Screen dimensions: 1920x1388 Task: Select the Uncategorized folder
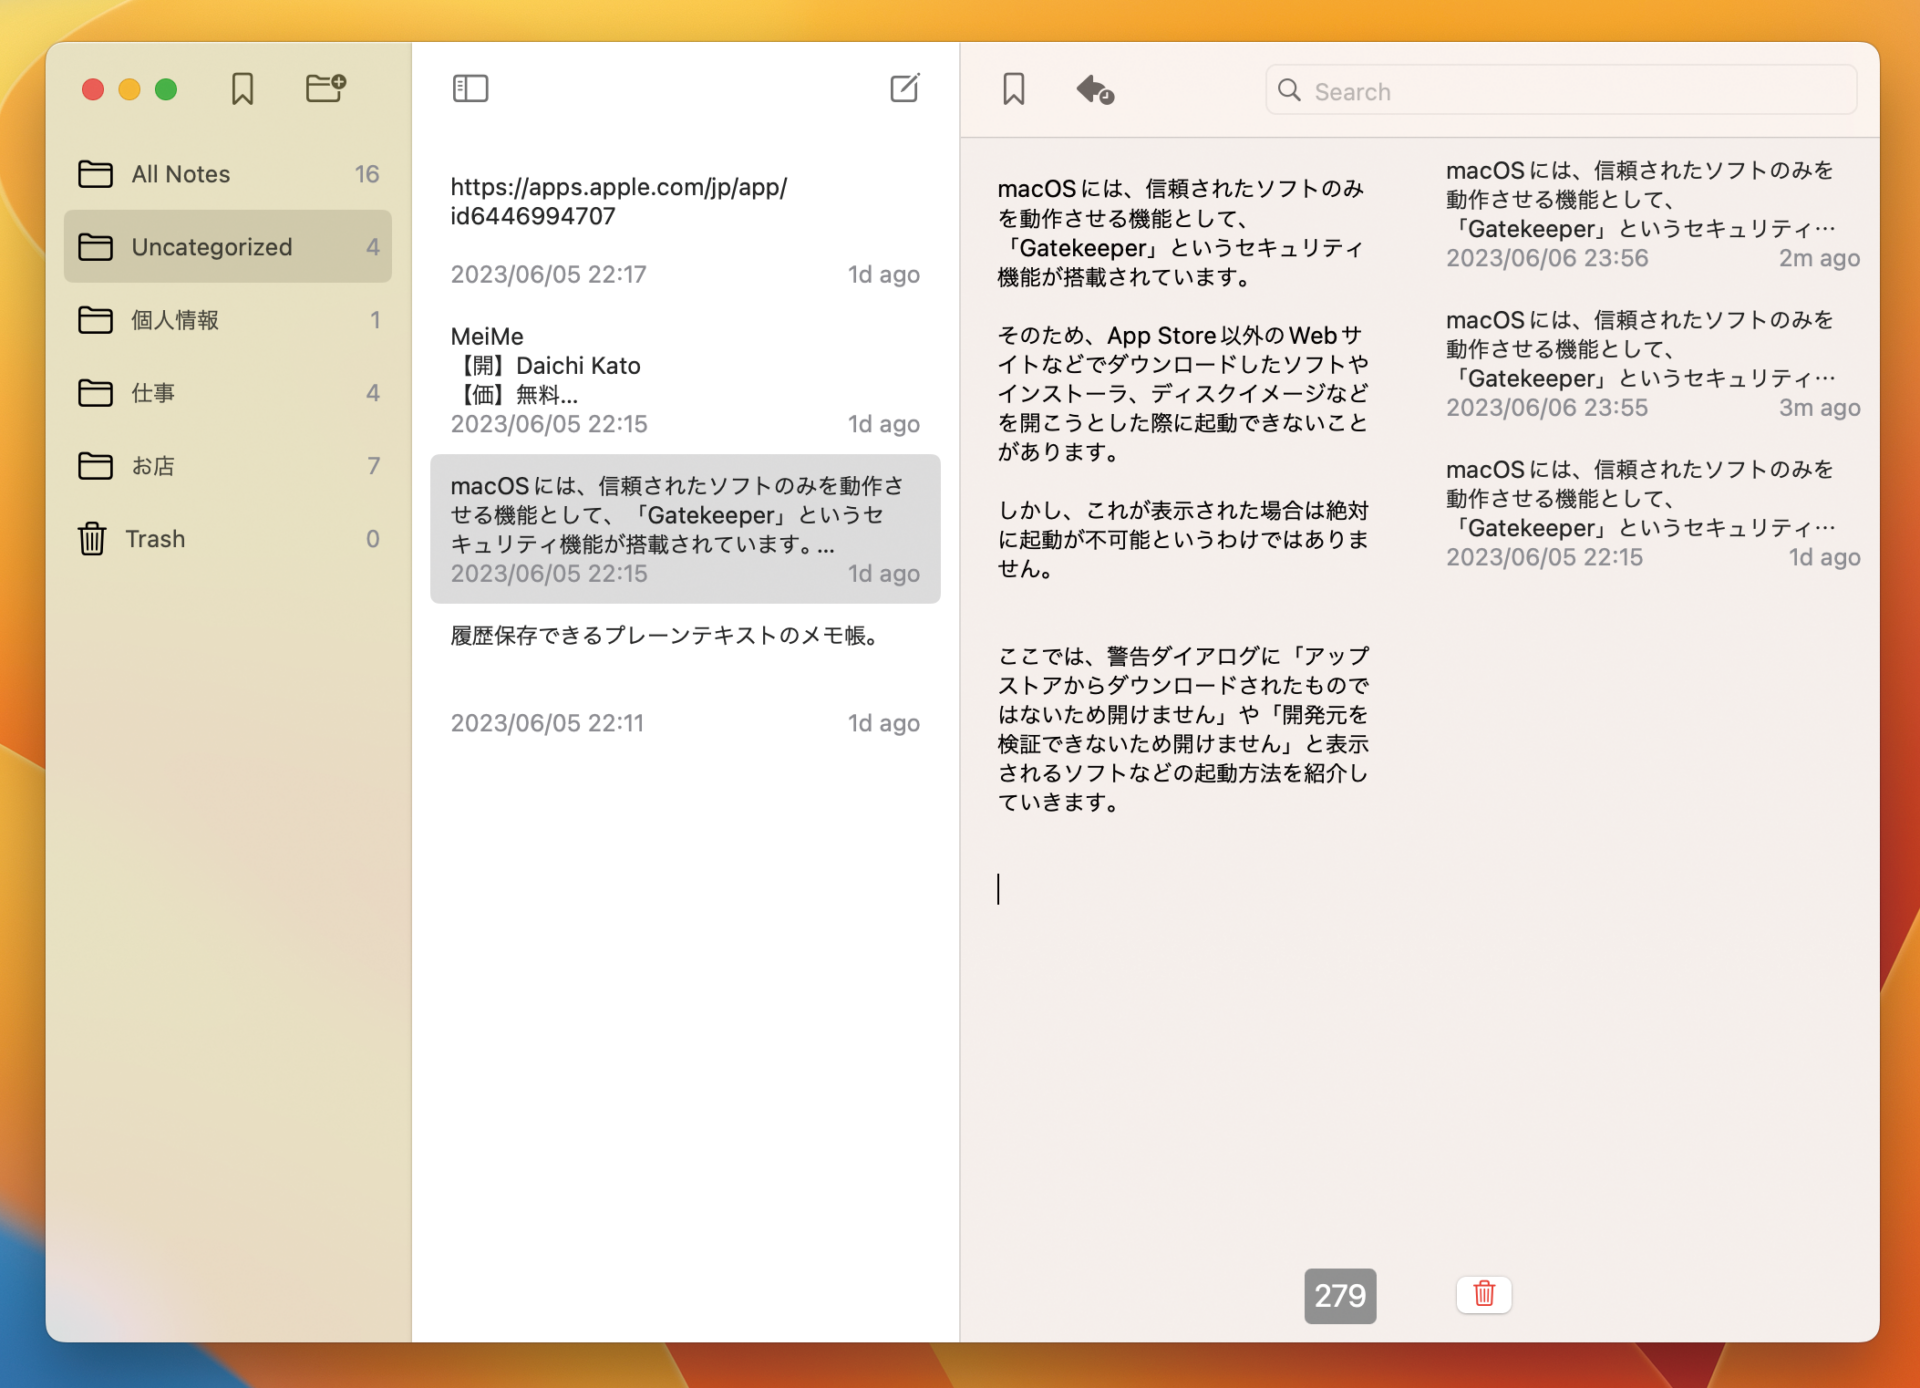click(x=228, y=247)
